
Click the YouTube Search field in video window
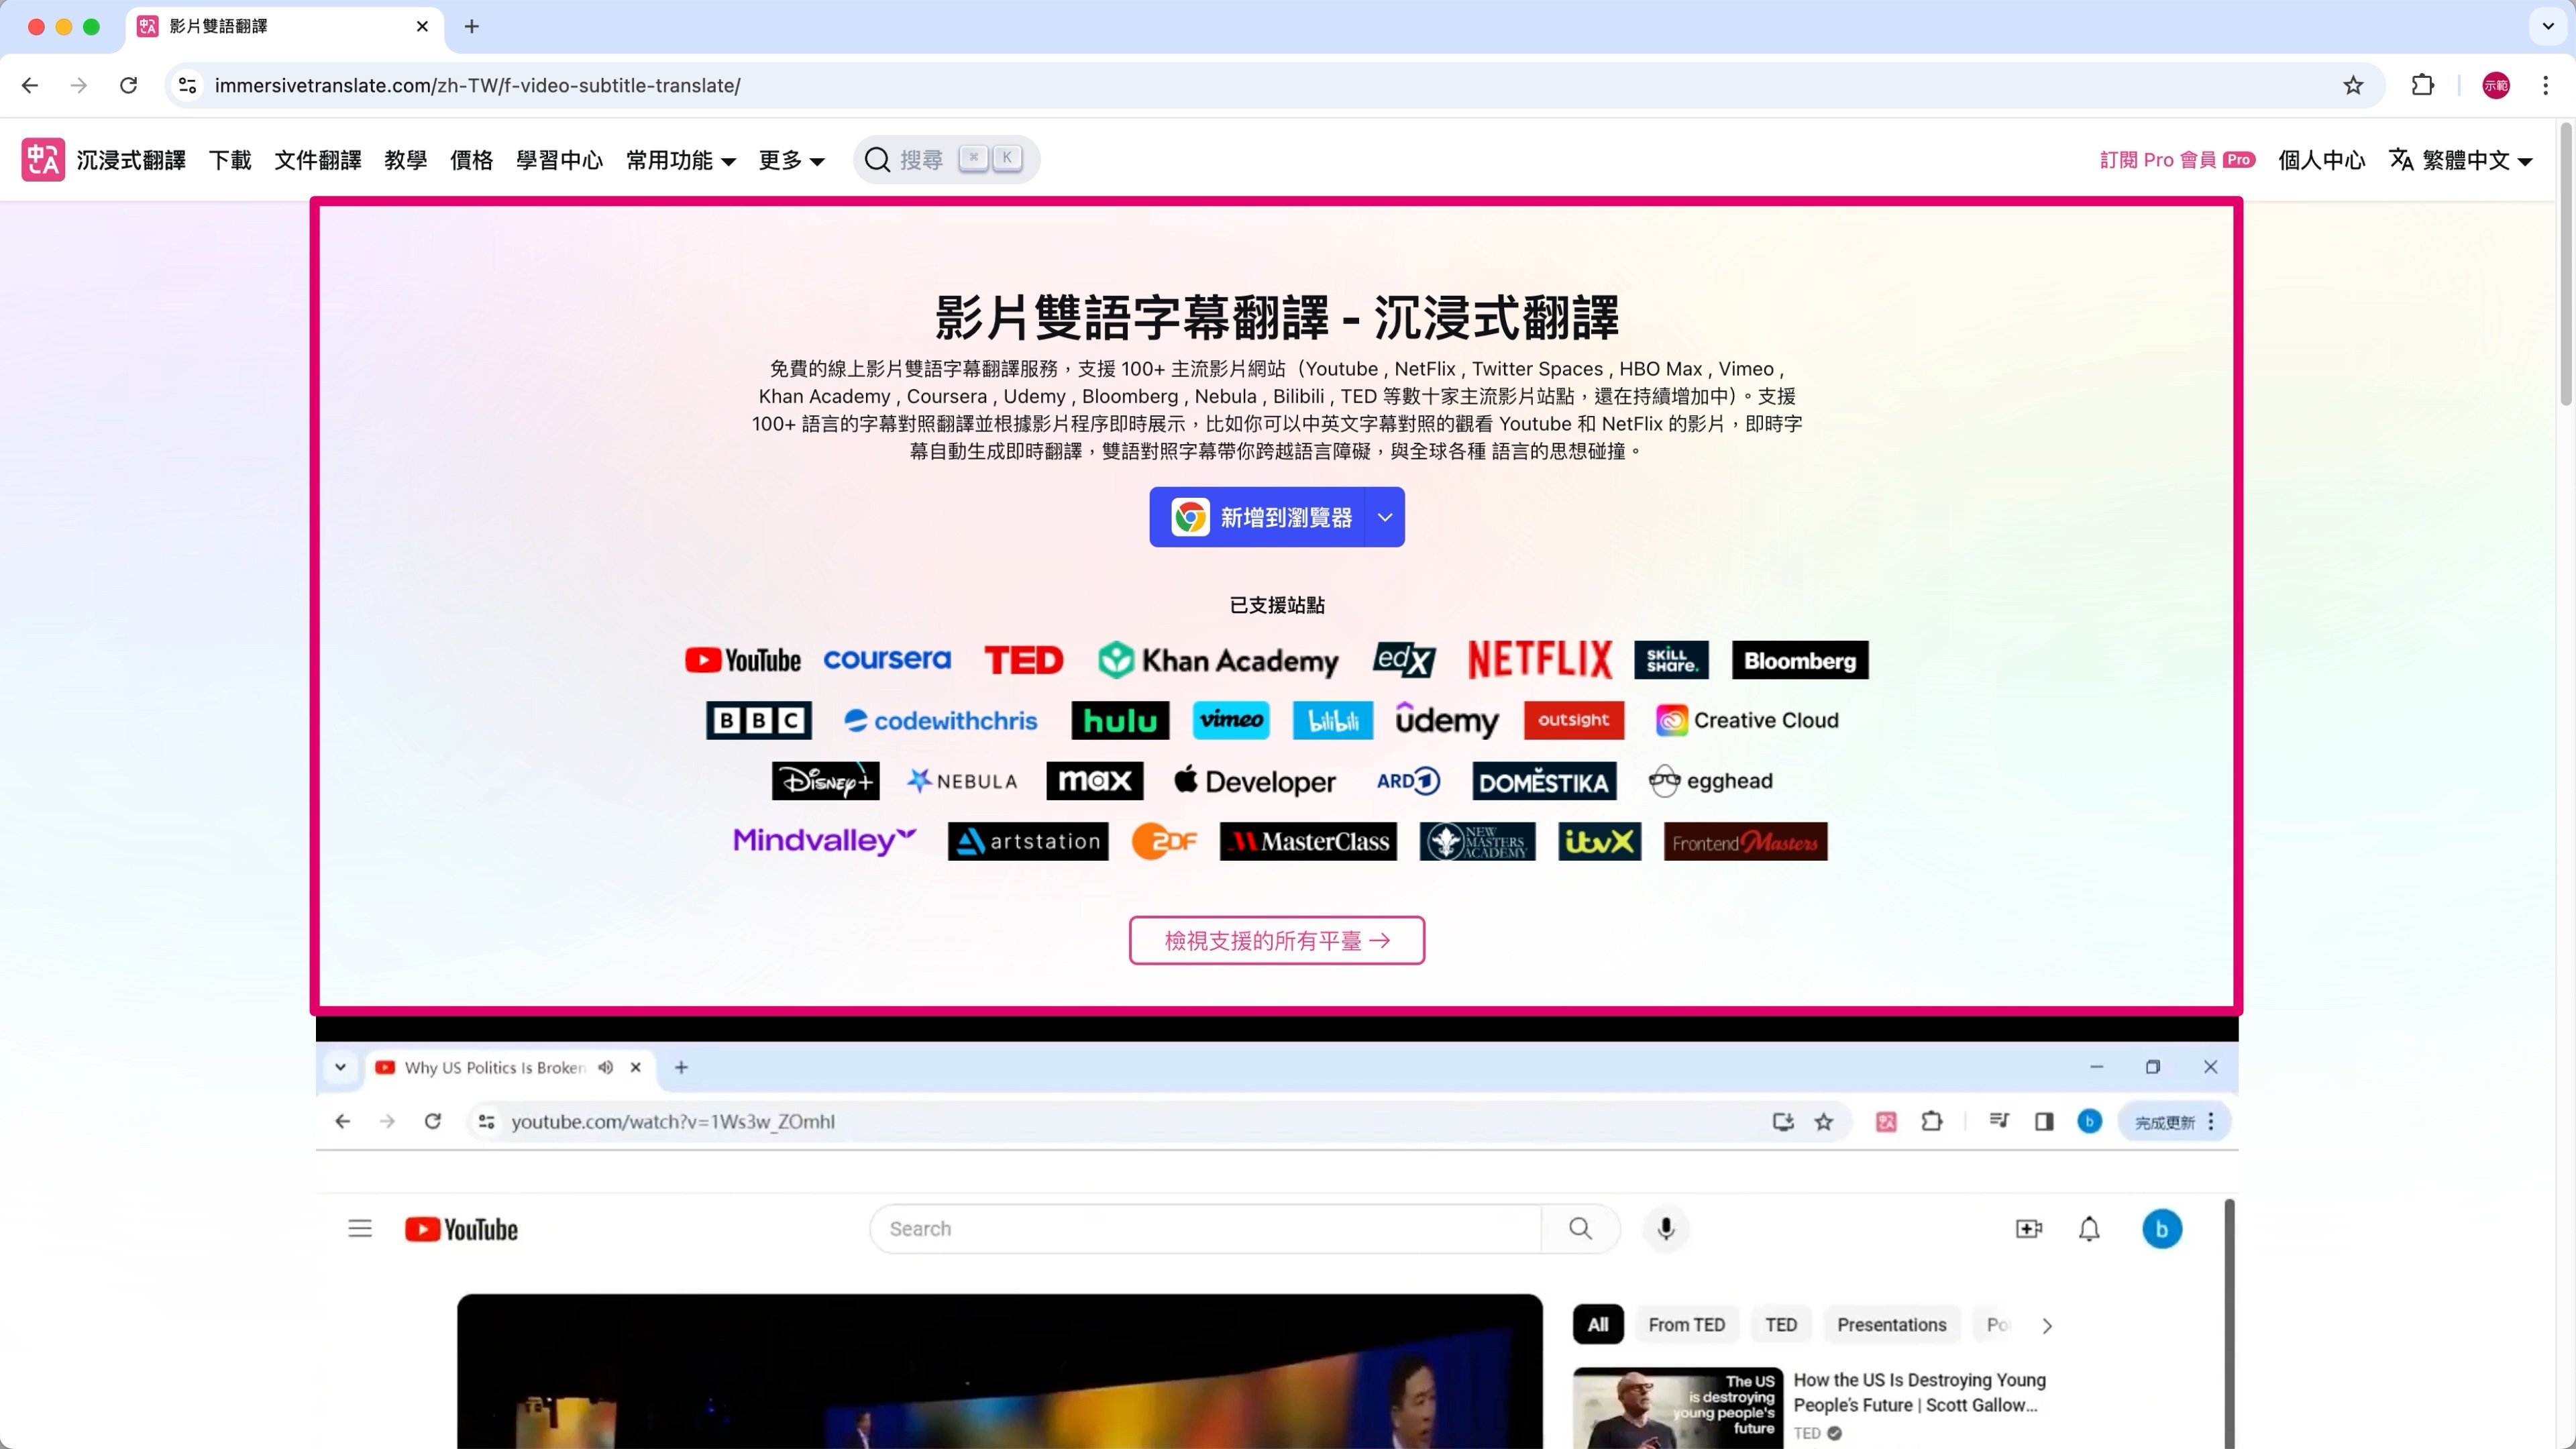pos(1205,1229)
